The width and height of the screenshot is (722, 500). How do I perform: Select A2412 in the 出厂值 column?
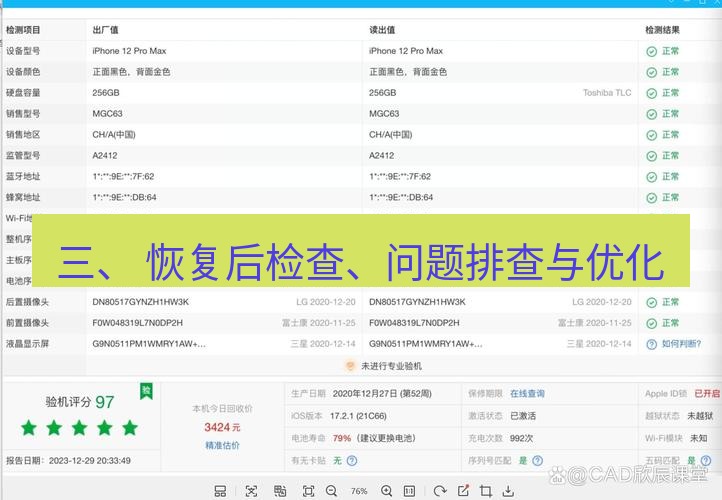pyautogui.click(x=105, y=156)
